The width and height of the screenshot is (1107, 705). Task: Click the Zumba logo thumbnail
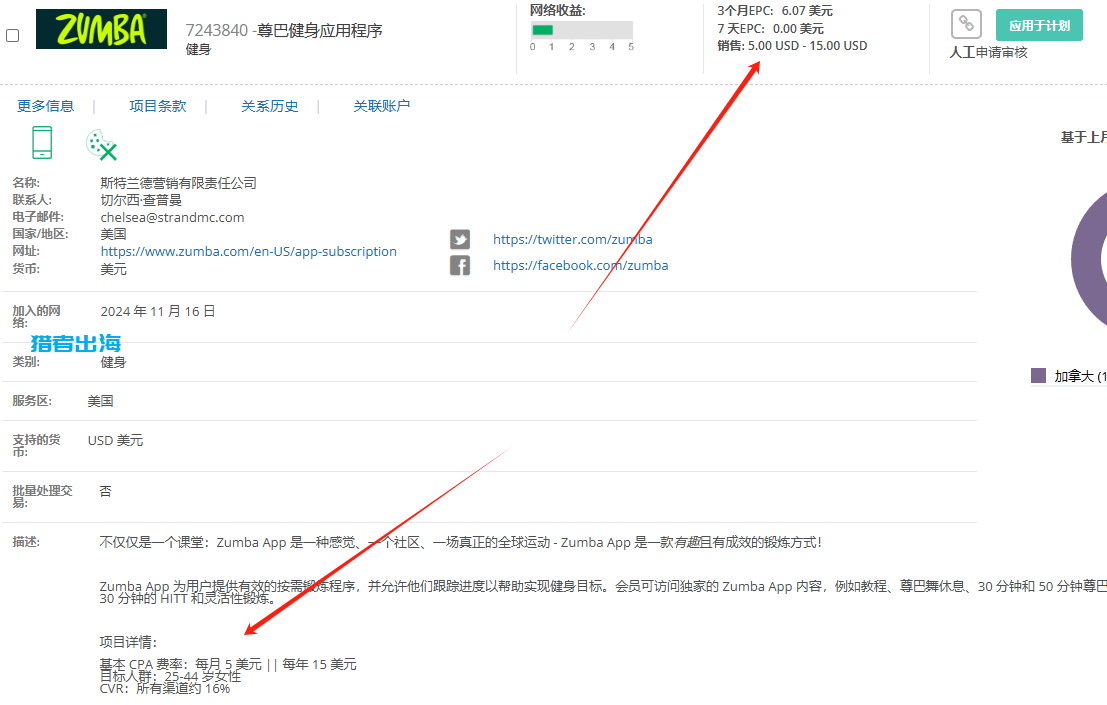[x=102, y=29]
